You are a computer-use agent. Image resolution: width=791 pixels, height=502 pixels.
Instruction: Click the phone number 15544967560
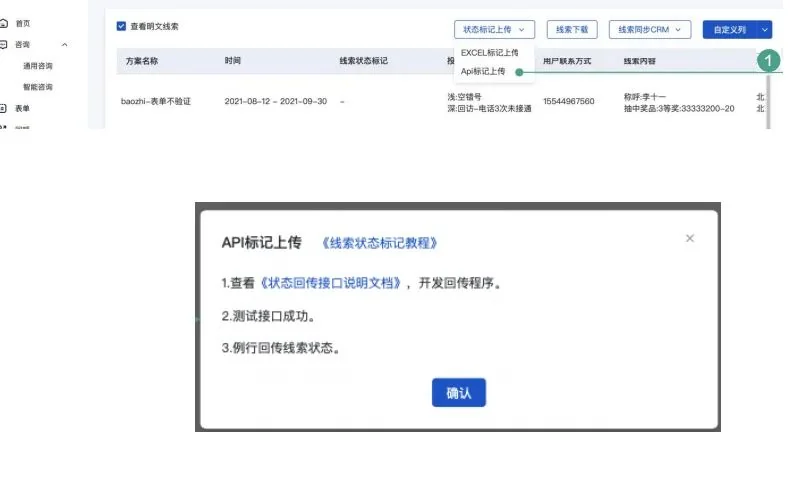(569, 101)
